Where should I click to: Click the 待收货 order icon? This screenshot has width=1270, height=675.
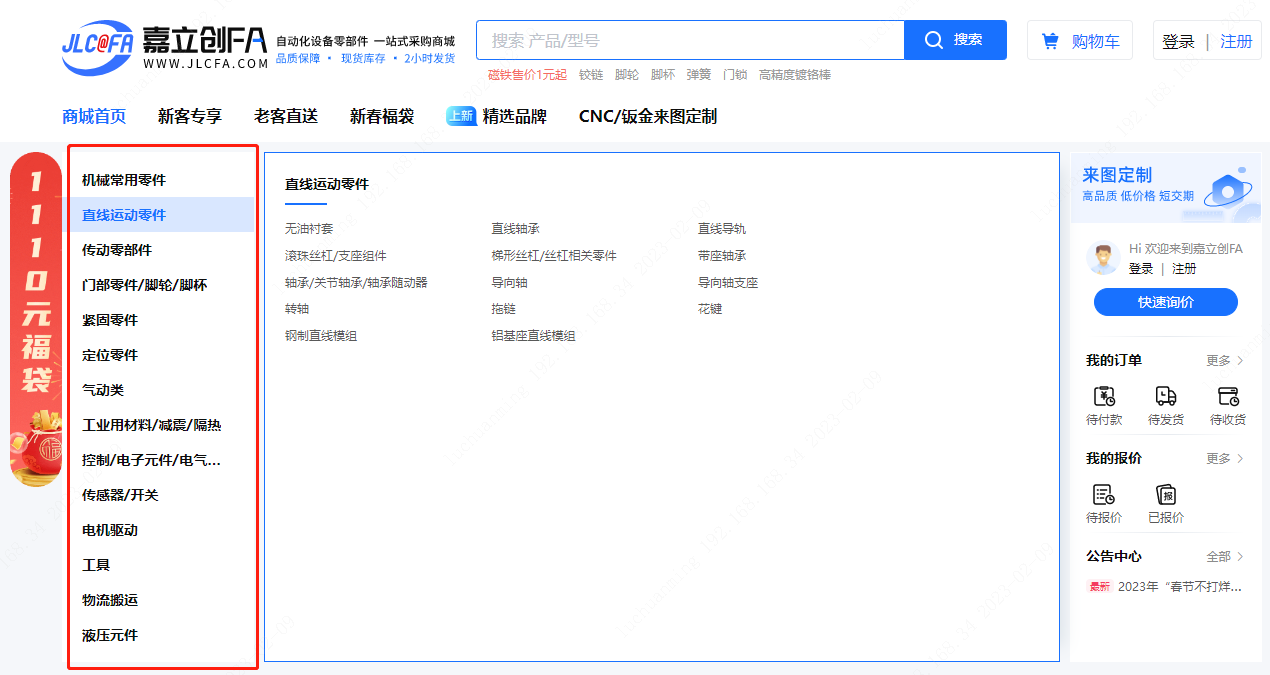click(1228, 396)
